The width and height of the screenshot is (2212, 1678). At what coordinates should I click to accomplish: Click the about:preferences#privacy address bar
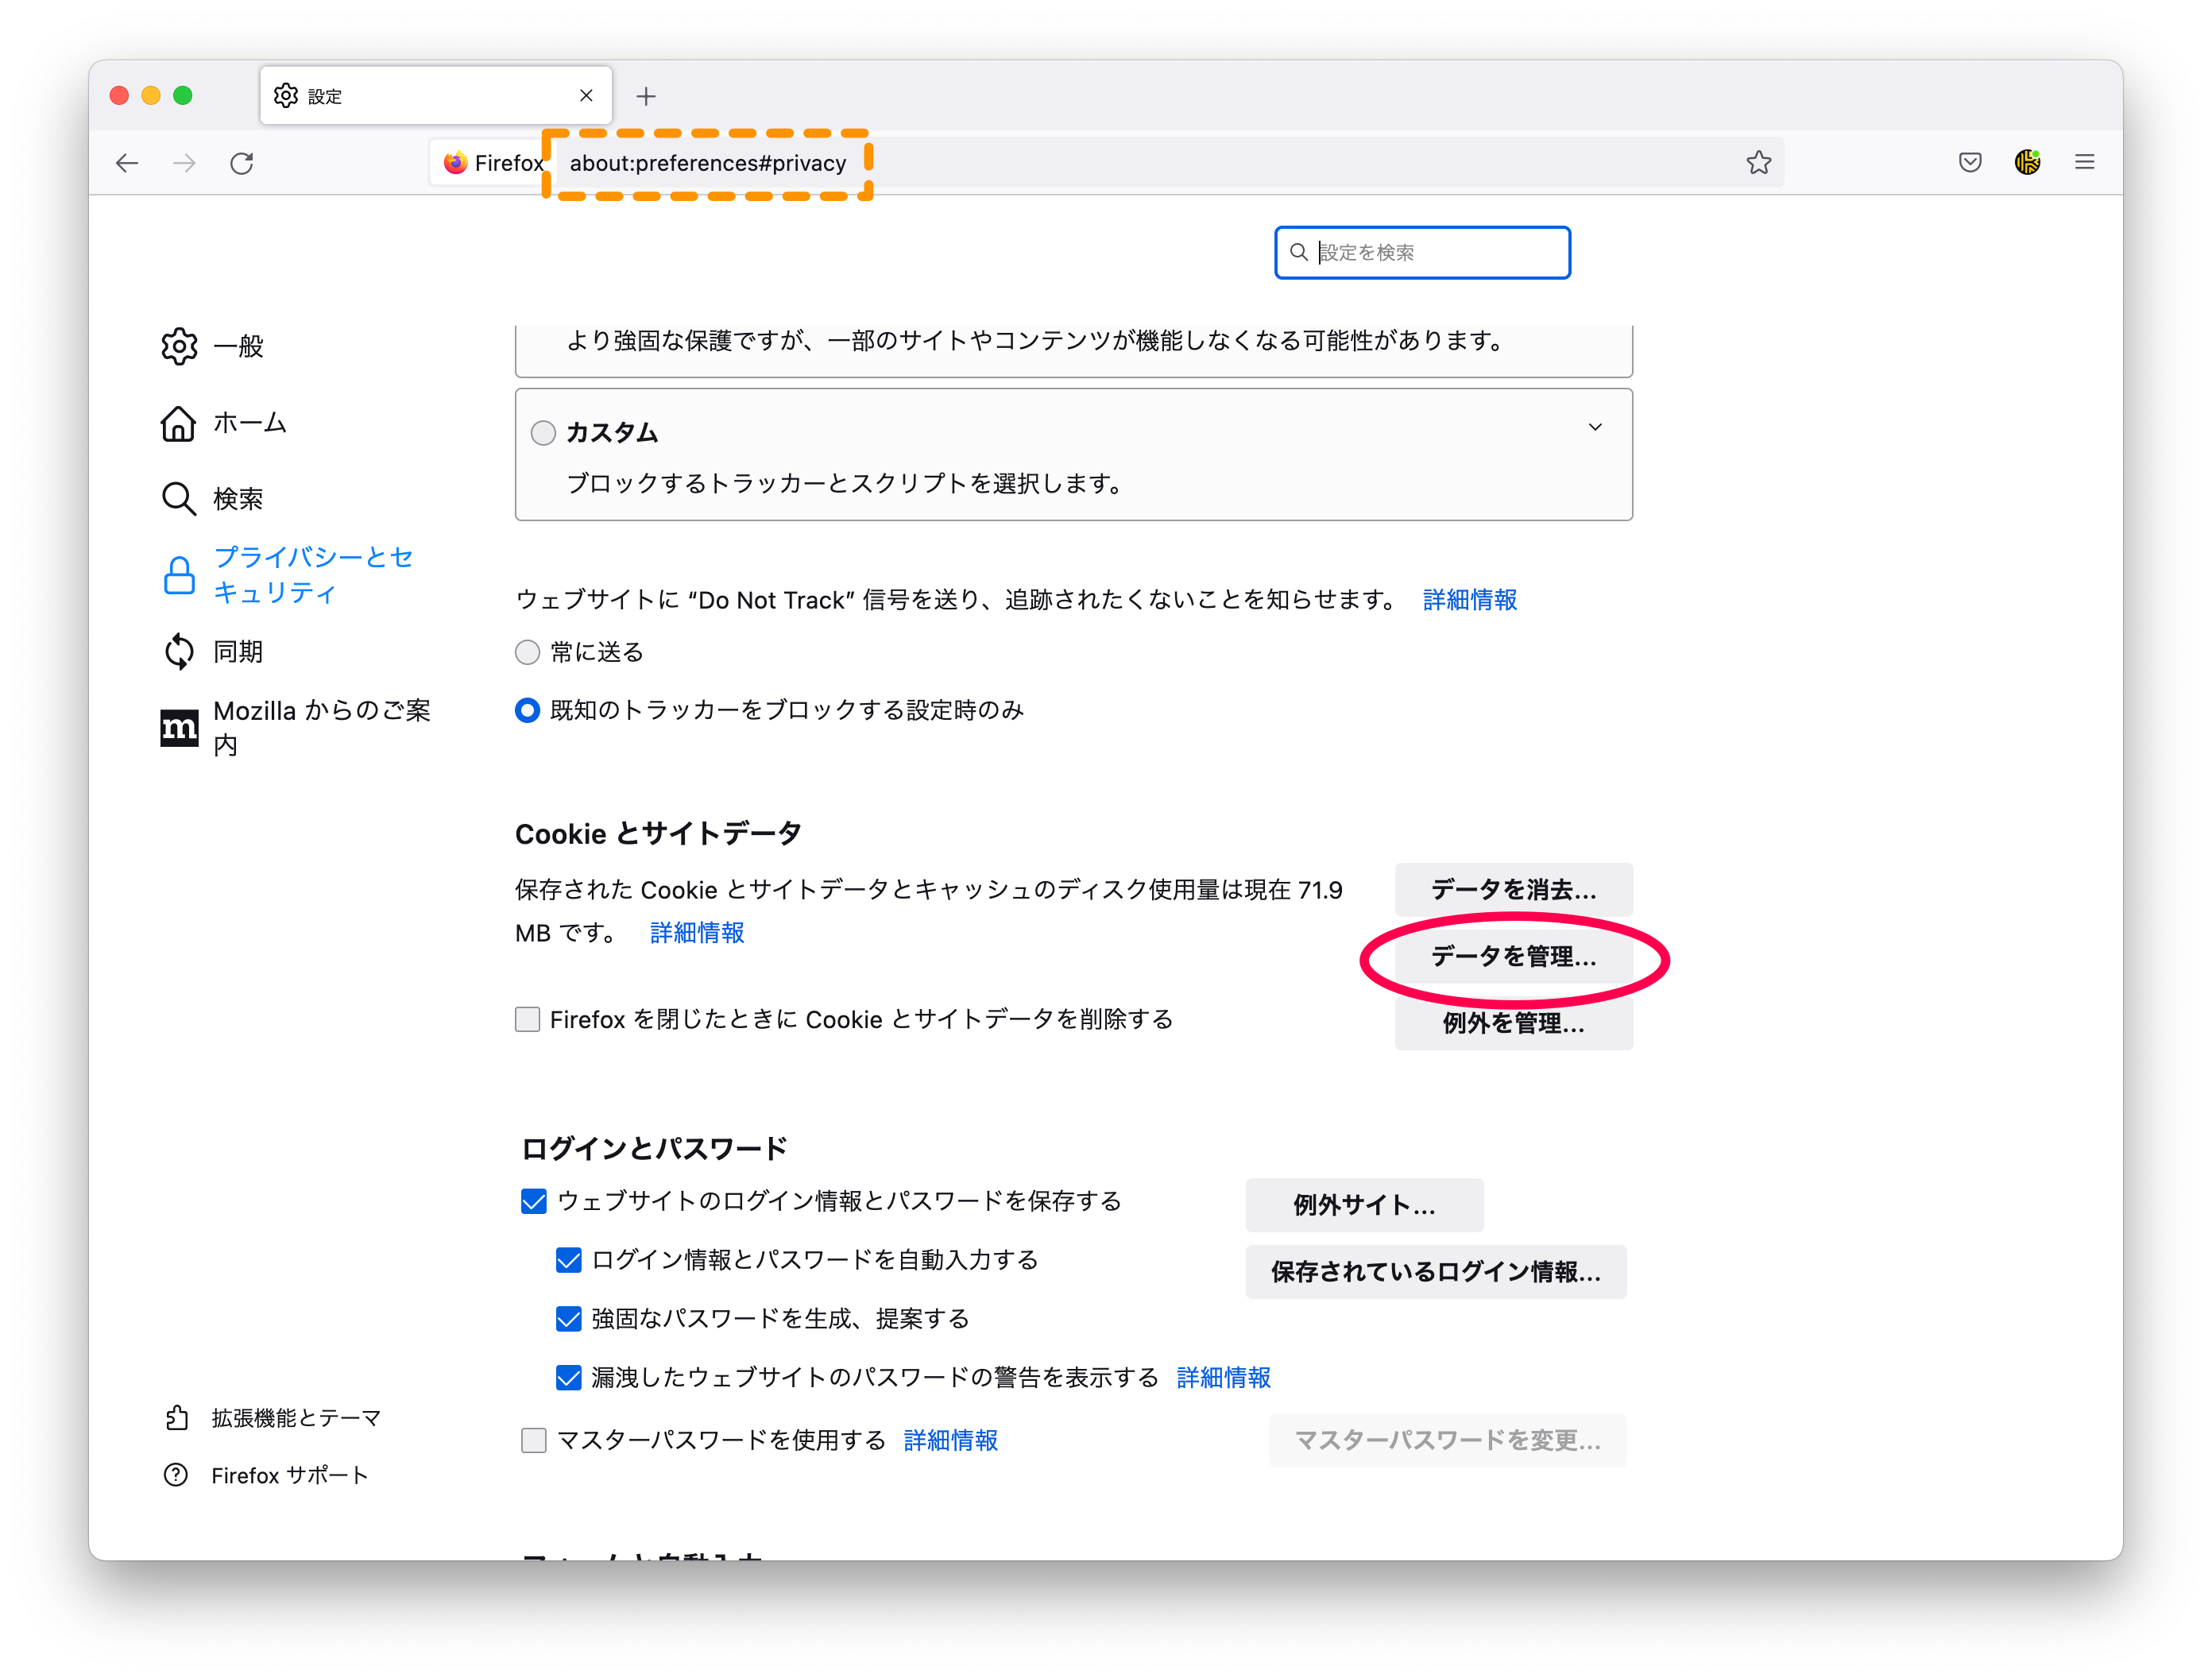[x=708, y=163]
